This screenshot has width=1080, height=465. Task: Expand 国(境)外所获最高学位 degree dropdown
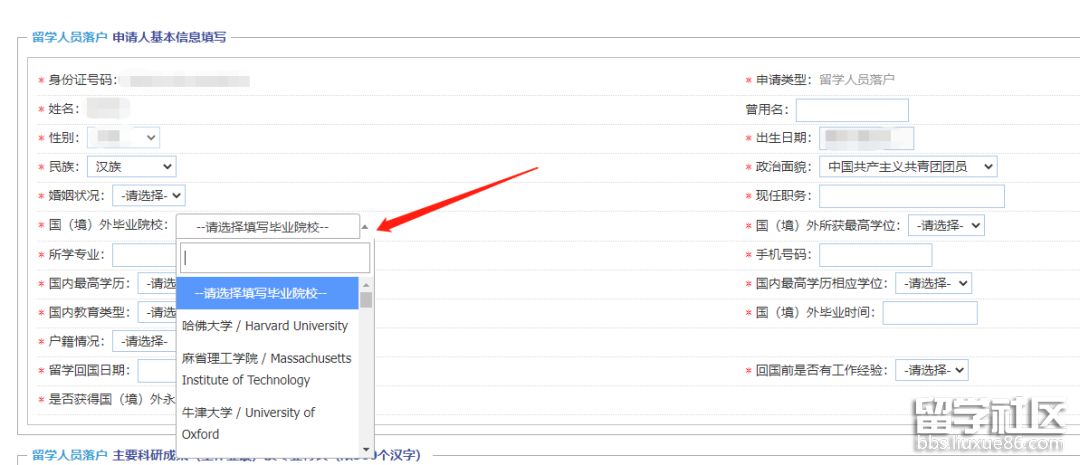945,226
